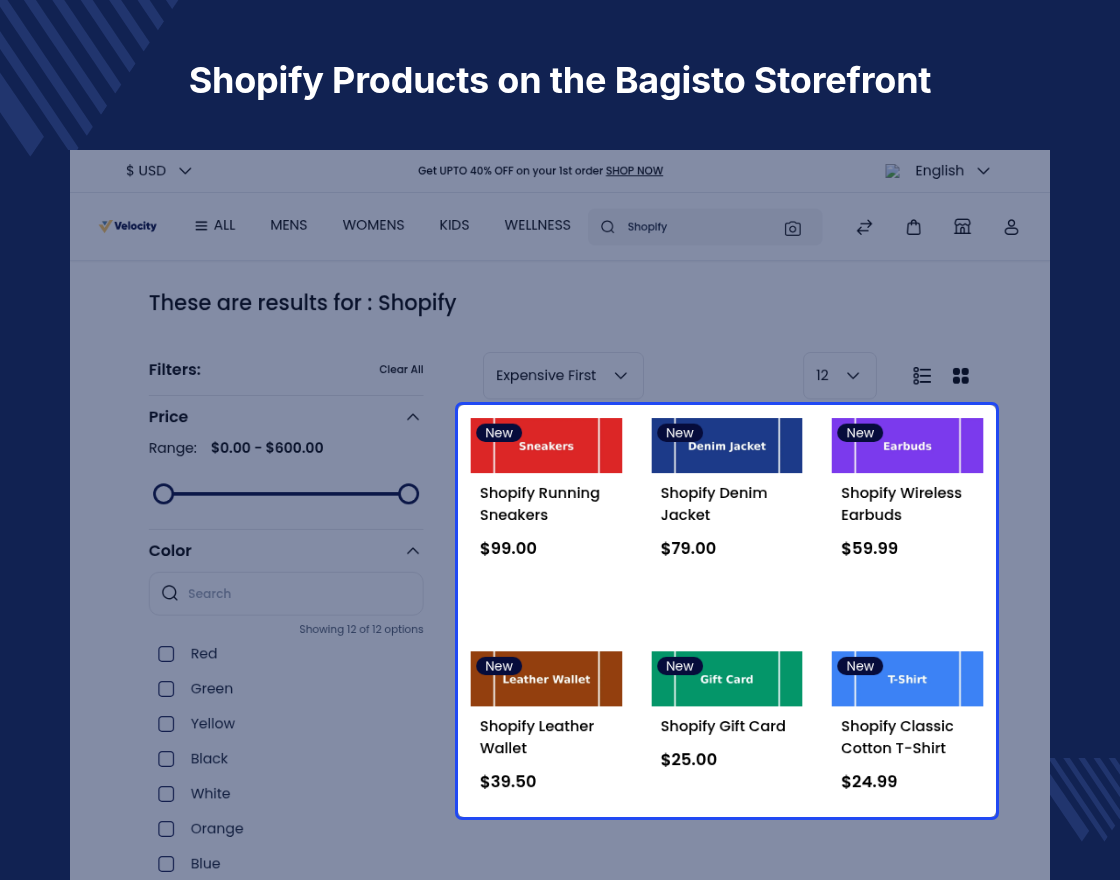Screen dimensions: 1120x880
Task: Click the minimum price slider handle
Action: click(164, 494)
